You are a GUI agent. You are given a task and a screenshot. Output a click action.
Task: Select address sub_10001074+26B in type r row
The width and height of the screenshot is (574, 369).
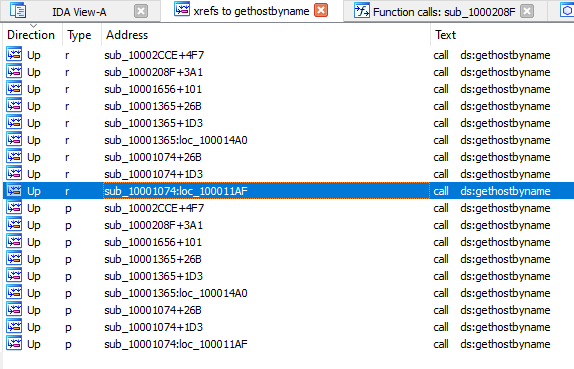point(153,157)
